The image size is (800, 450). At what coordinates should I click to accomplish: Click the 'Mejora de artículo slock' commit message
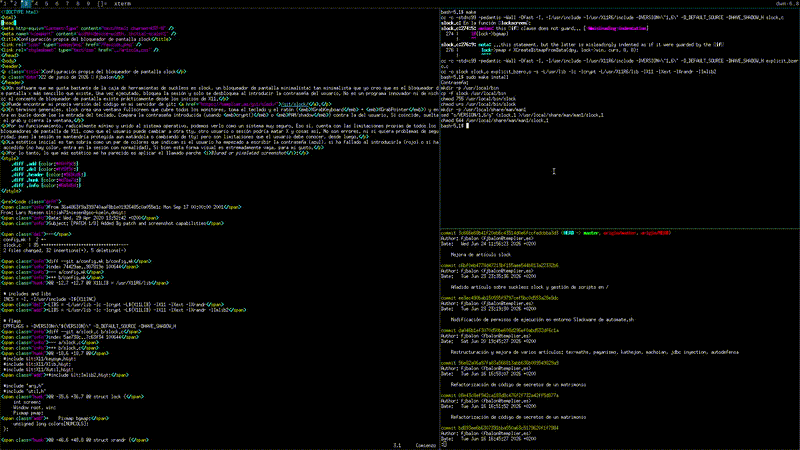(x=481, y=255)
